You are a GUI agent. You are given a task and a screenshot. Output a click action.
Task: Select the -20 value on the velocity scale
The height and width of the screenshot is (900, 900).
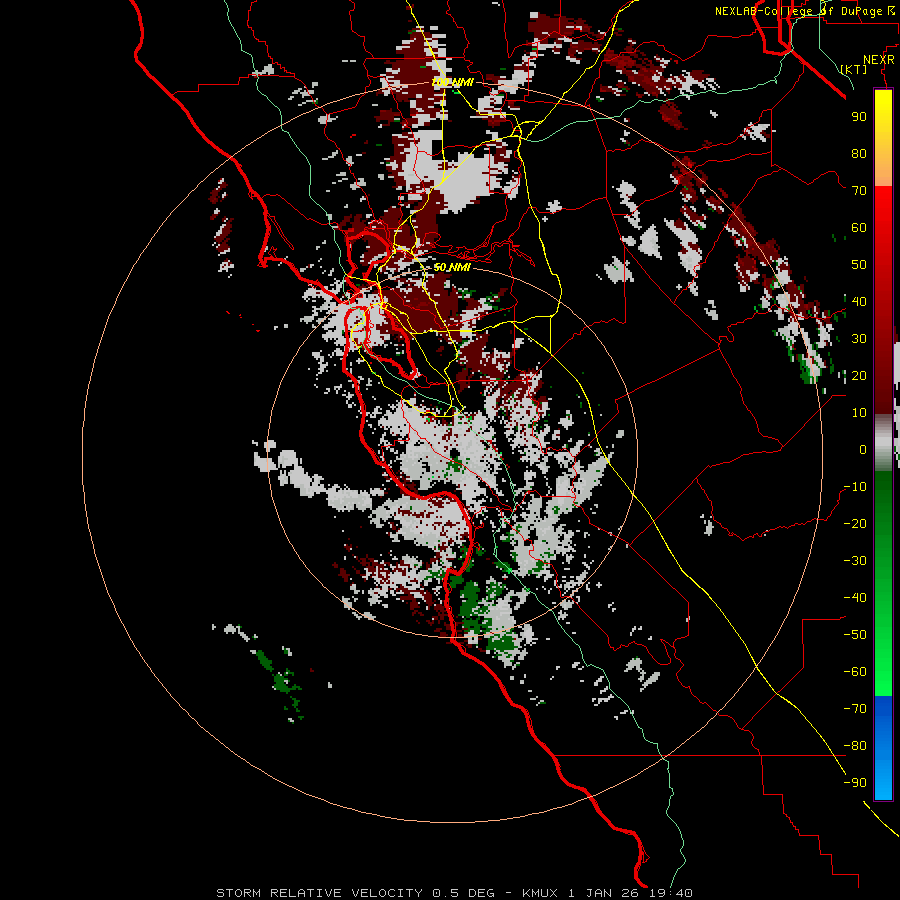tap(855, 523)
